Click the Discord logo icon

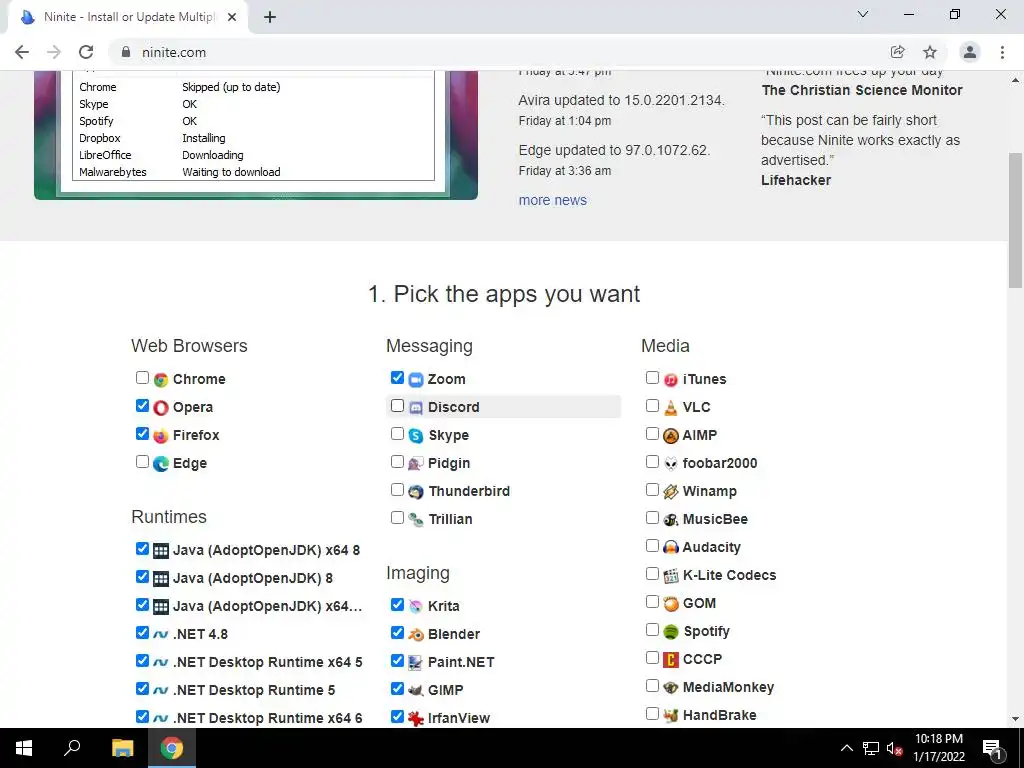click(x=416, y=408)
